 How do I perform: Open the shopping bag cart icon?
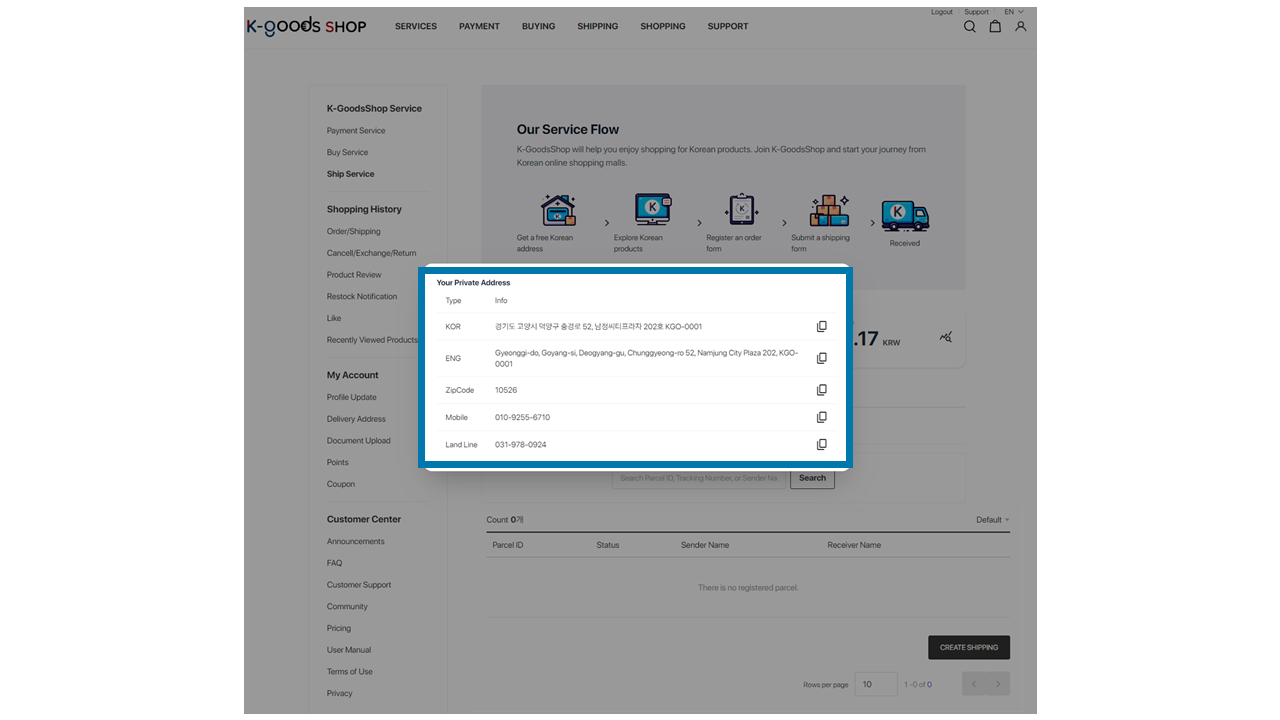click(x=995, y=27)
